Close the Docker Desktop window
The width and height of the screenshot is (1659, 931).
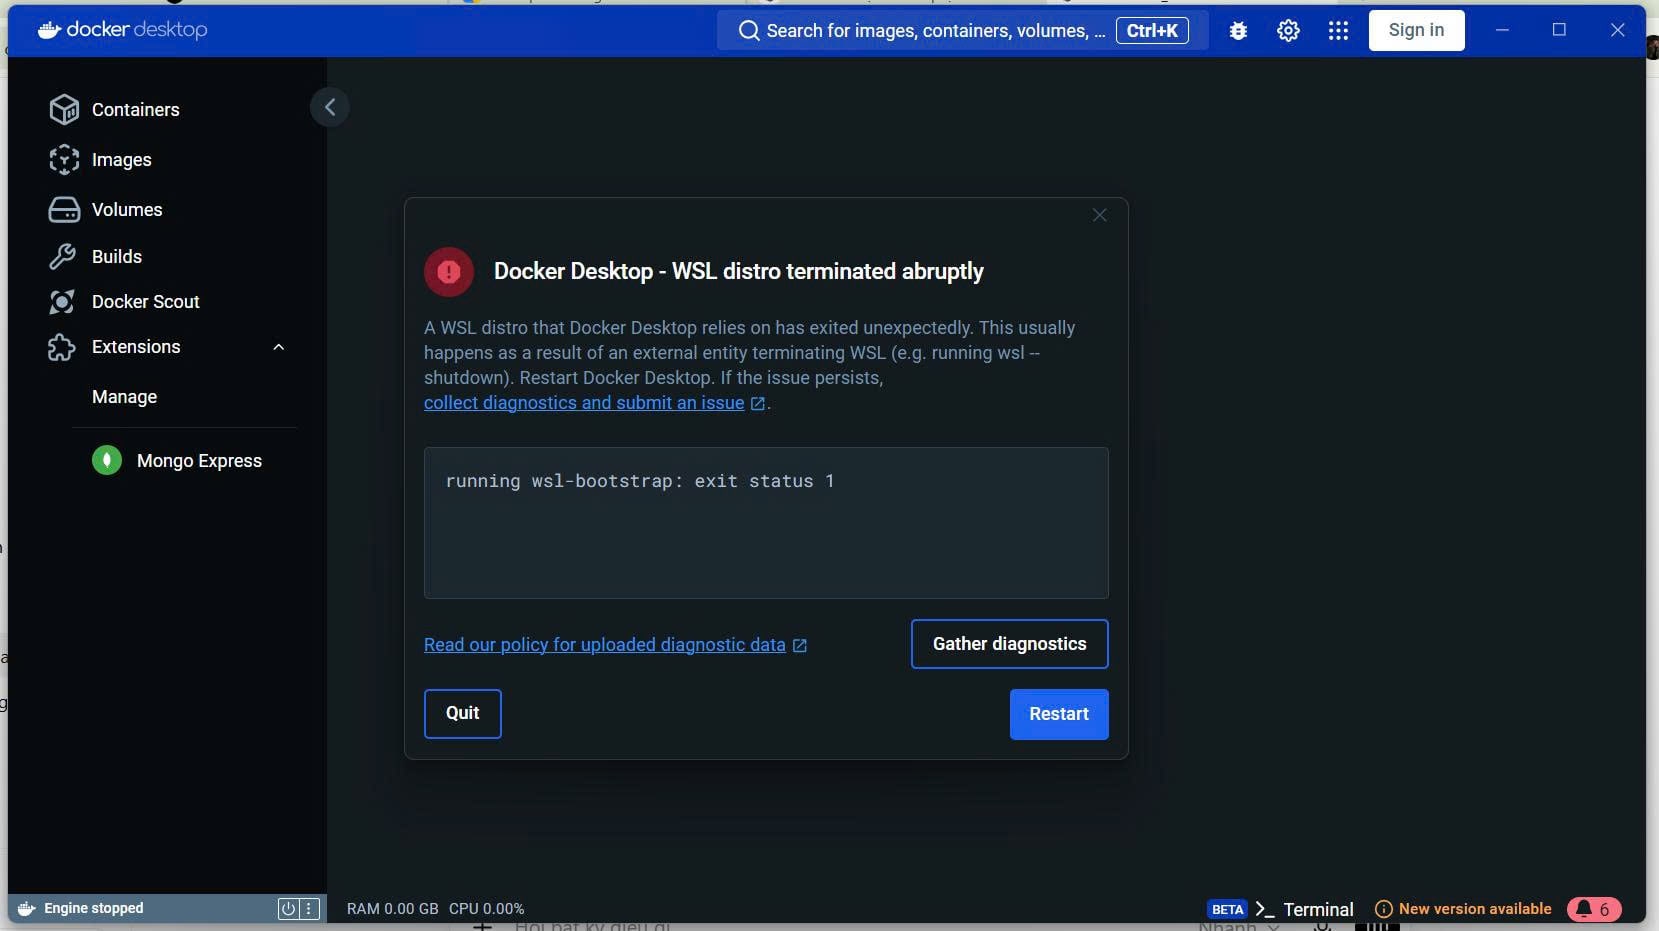point(1618,30)
